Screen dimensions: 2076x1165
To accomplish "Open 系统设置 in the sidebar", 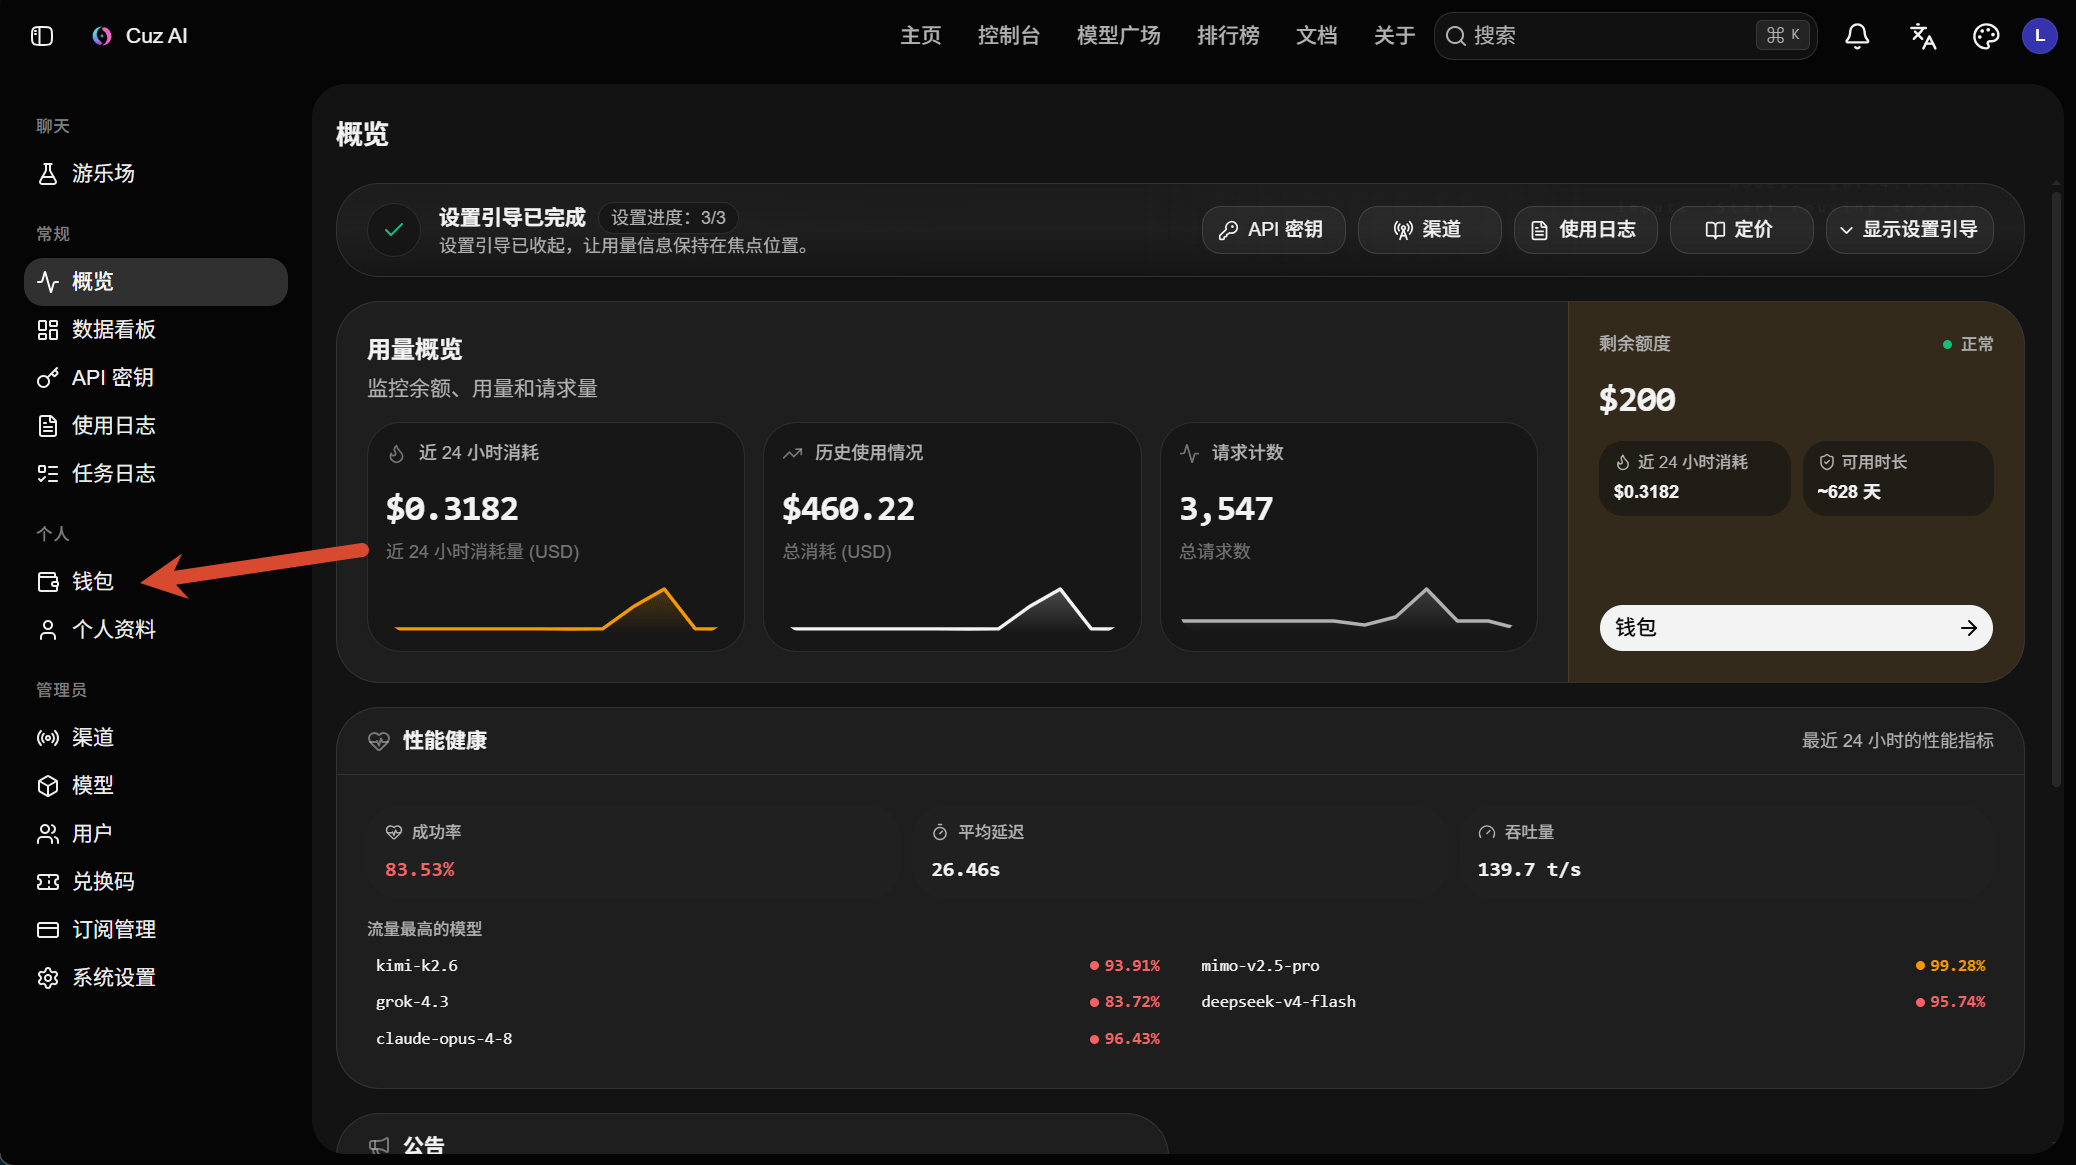I will point(156,978).
